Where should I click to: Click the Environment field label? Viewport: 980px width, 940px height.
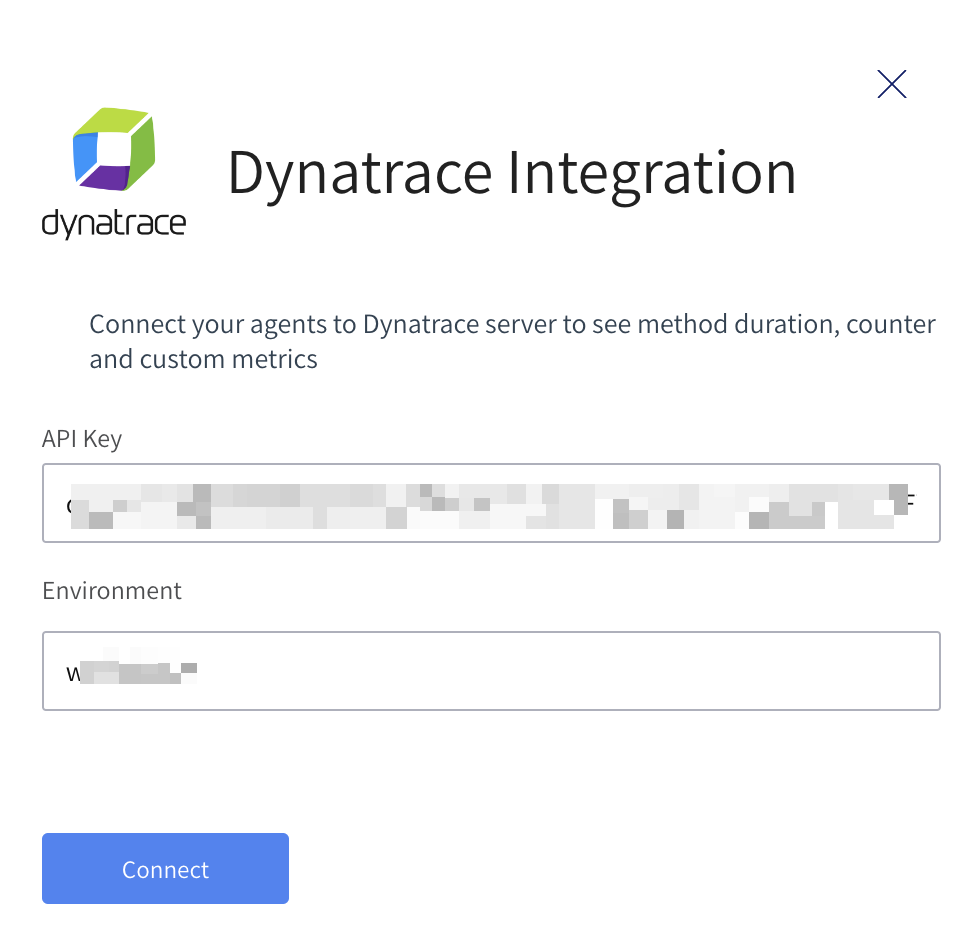(x=112, y=591)
